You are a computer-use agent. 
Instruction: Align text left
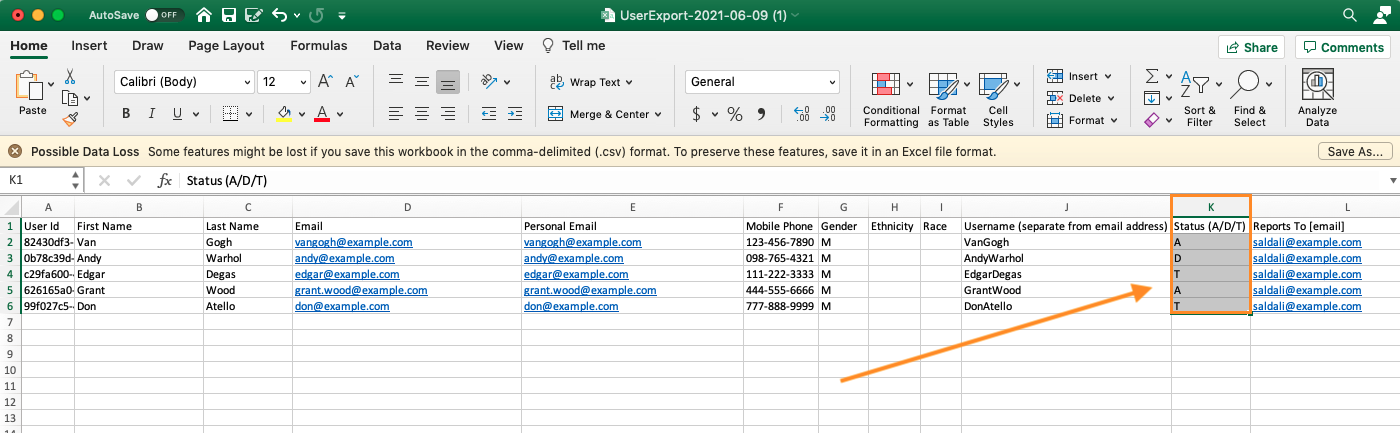pyautogui.click(x=396, y=114)
